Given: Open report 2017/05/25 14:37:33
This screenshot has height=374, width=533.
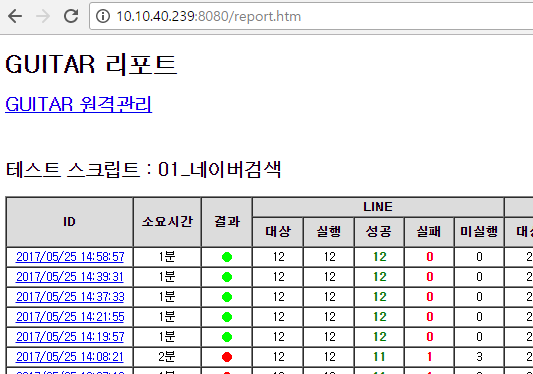Looking at the screenshot, I should click(x=70, y=297).
